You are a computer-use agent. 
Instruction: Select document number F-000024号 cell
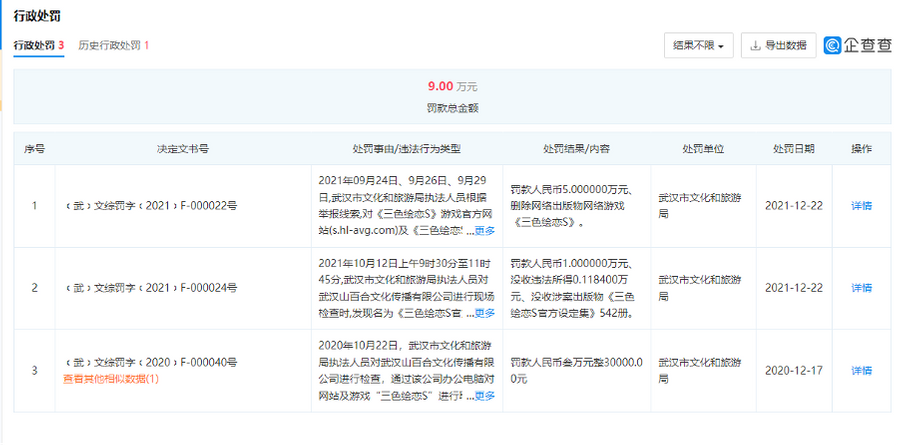(150, 288)
